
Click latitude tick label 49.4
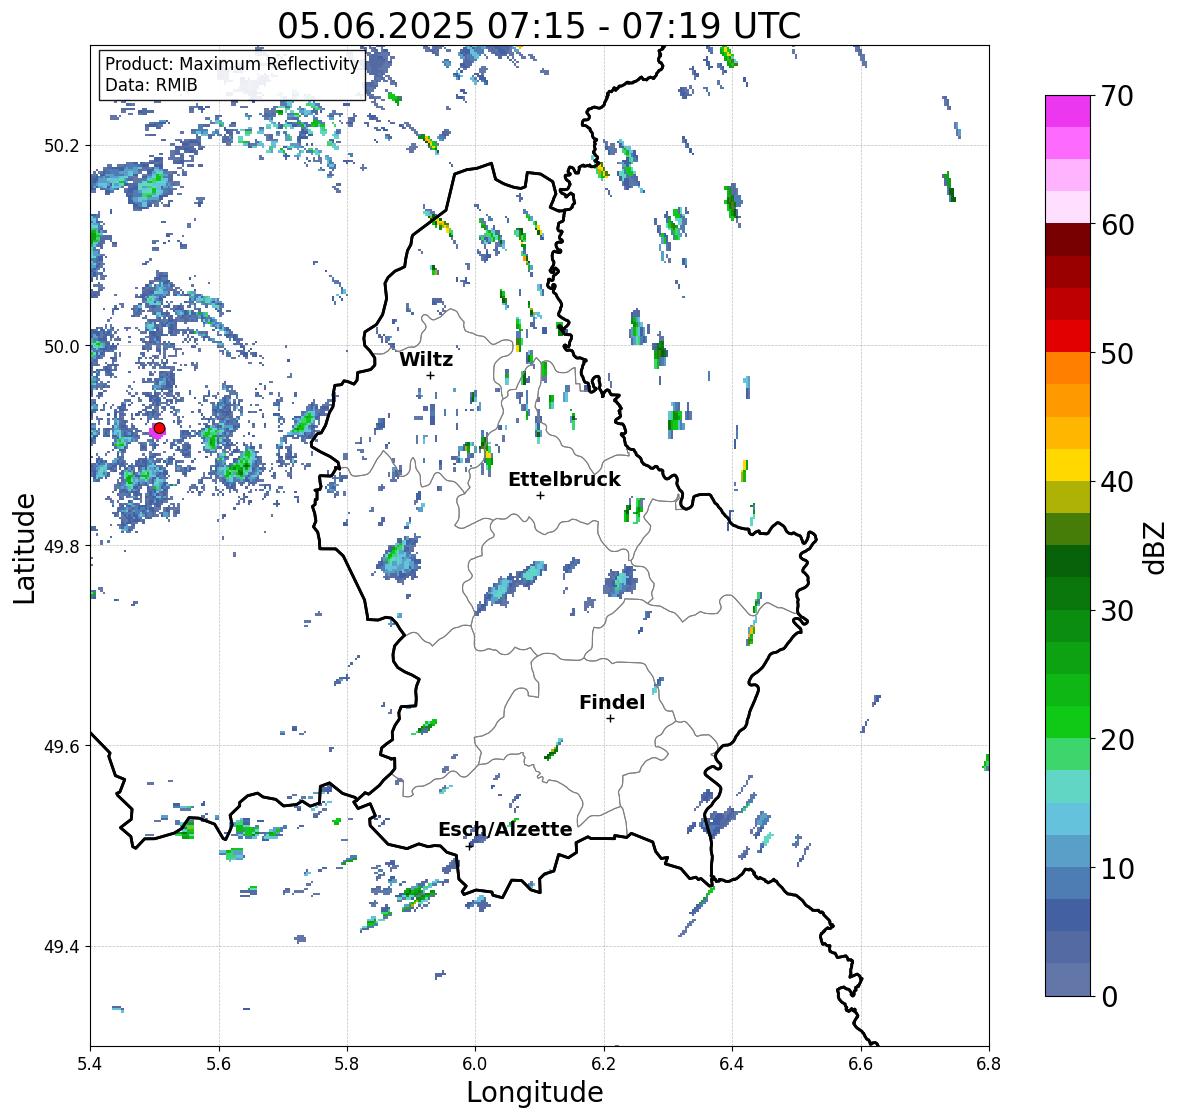(x=62, y=947)
